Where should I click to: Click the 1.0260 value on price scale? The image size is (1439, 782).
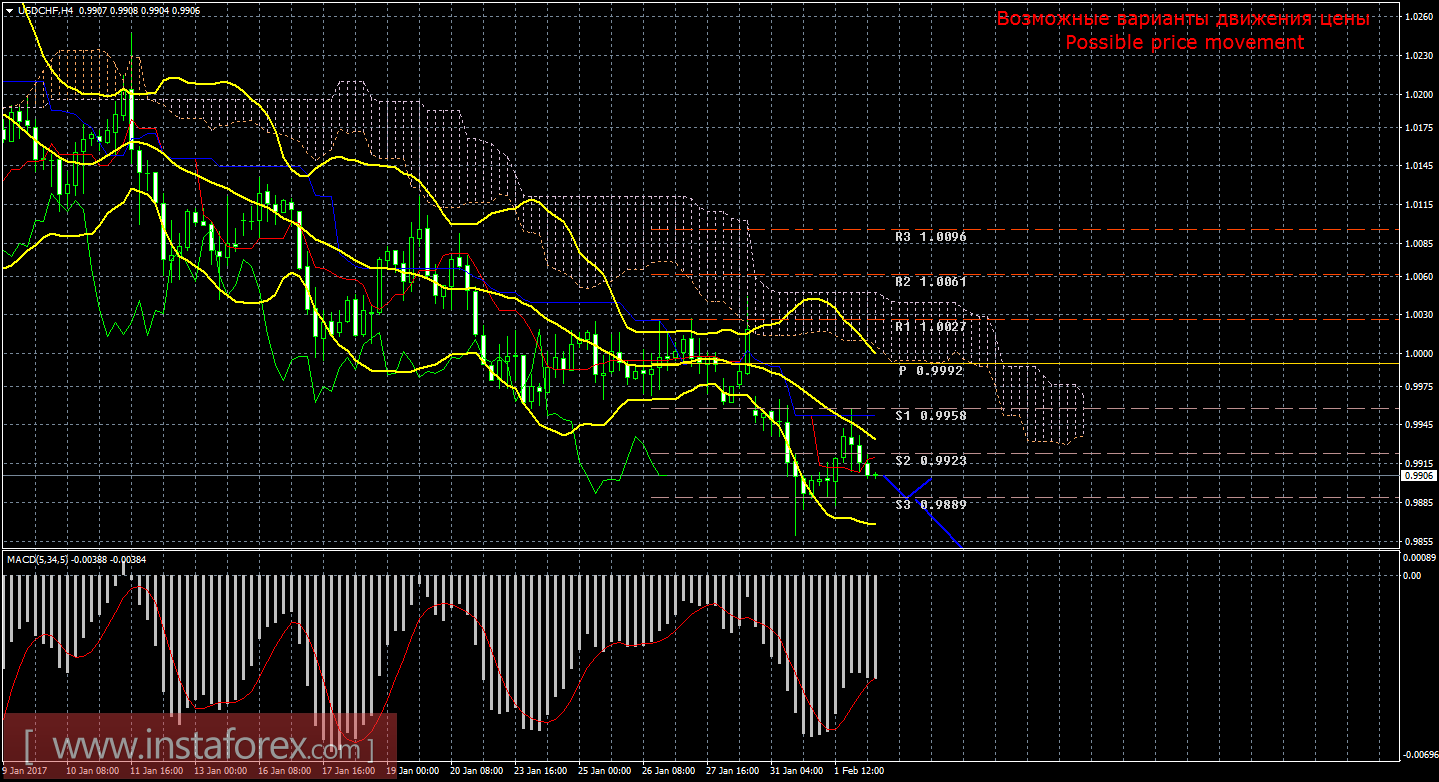1417,17
